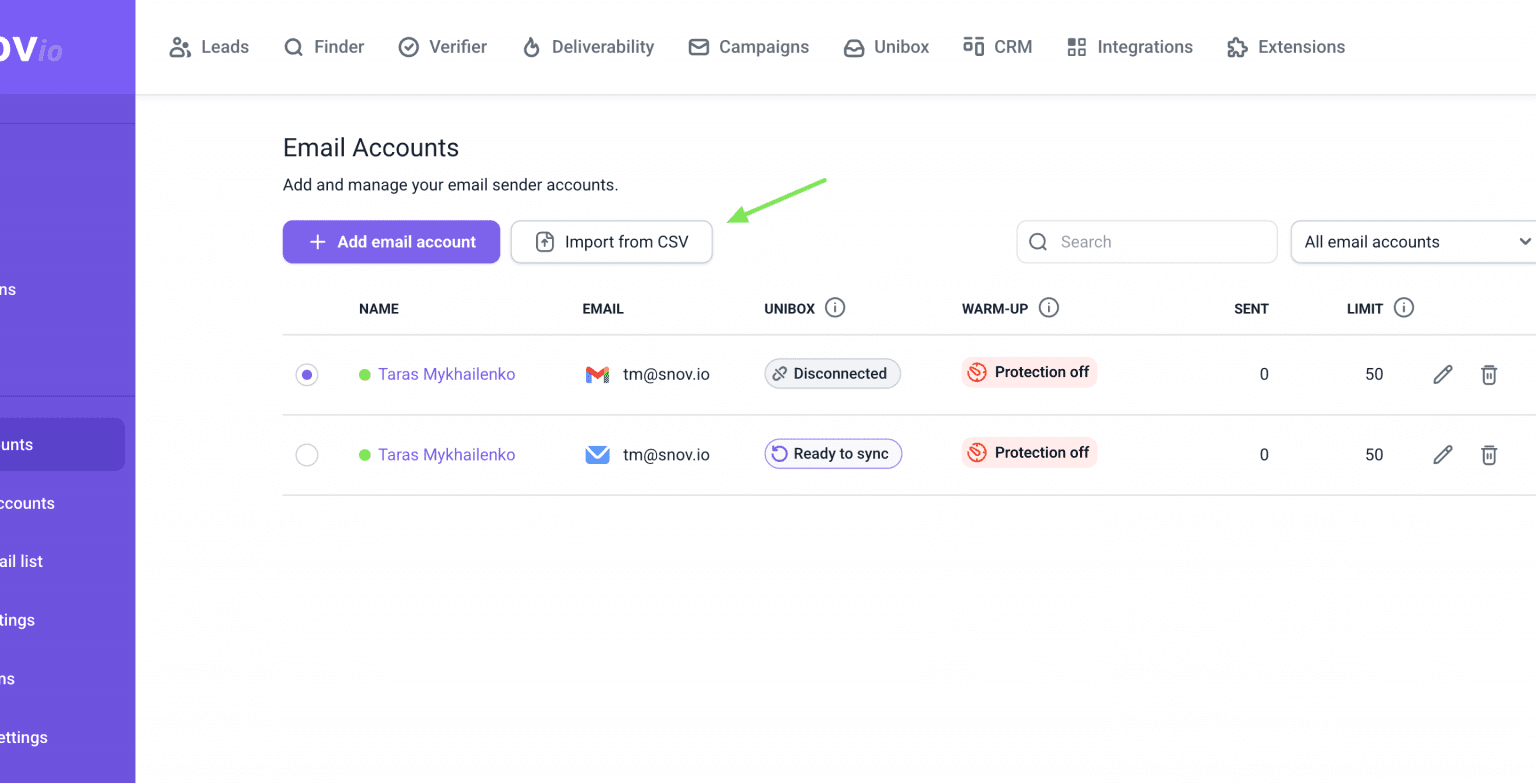Click Protection off badge in second row

tap(1029, 453)
